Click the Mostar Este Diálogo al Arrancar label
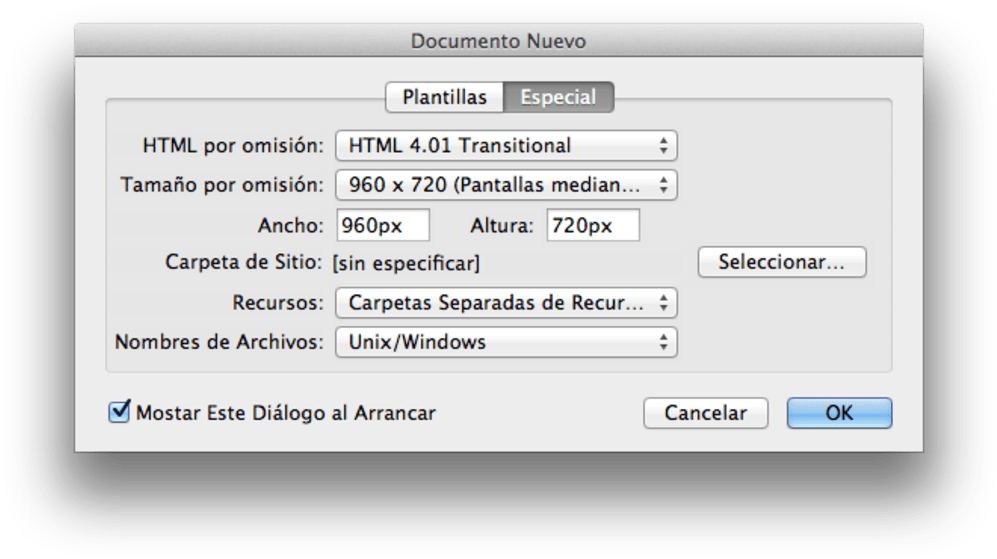Image resolution: width=997 pixels, height=559 pixels. coord(286,413)
